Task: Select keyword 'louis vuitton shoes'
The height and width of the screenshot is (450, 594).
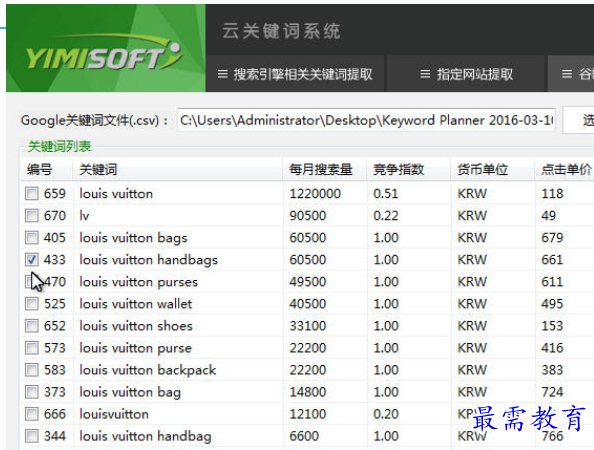Action: tap(136, 326)
